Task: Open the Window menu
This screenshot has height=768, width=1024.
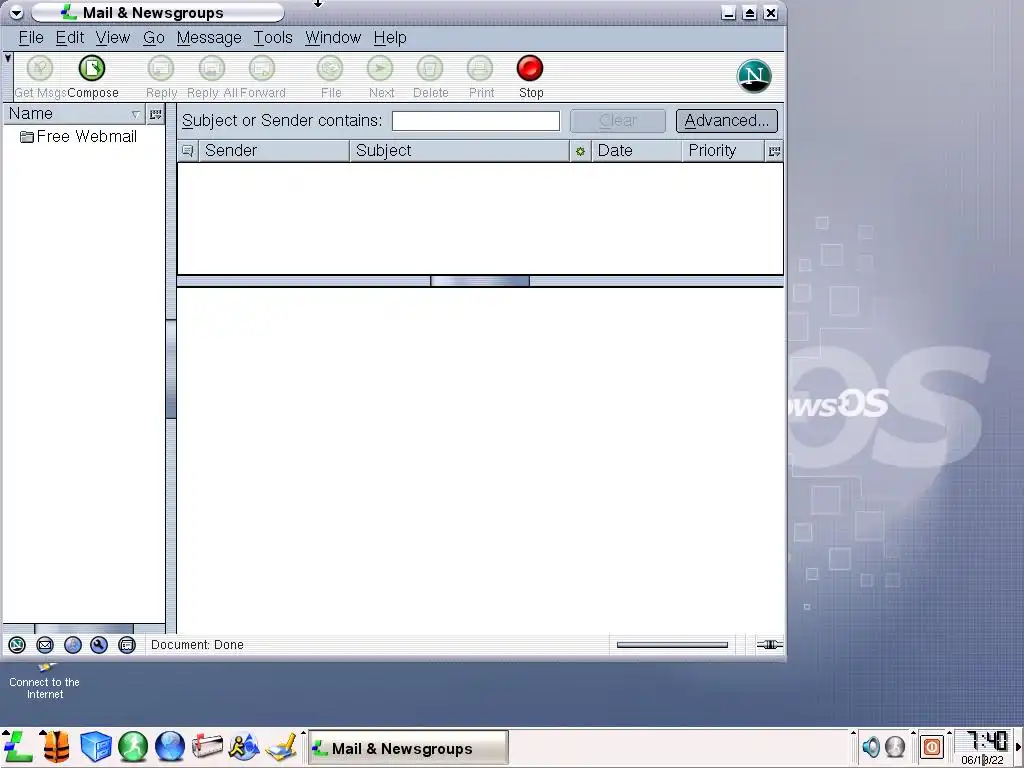Action: click(333, 38)
